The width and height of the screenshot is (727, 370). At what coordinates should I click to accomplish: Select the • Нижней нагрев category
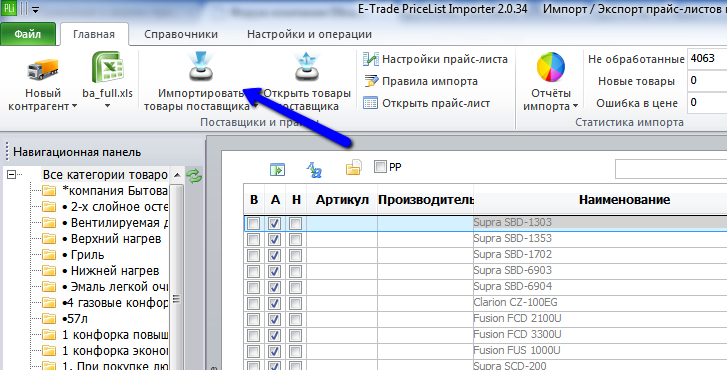pos(110,270)
